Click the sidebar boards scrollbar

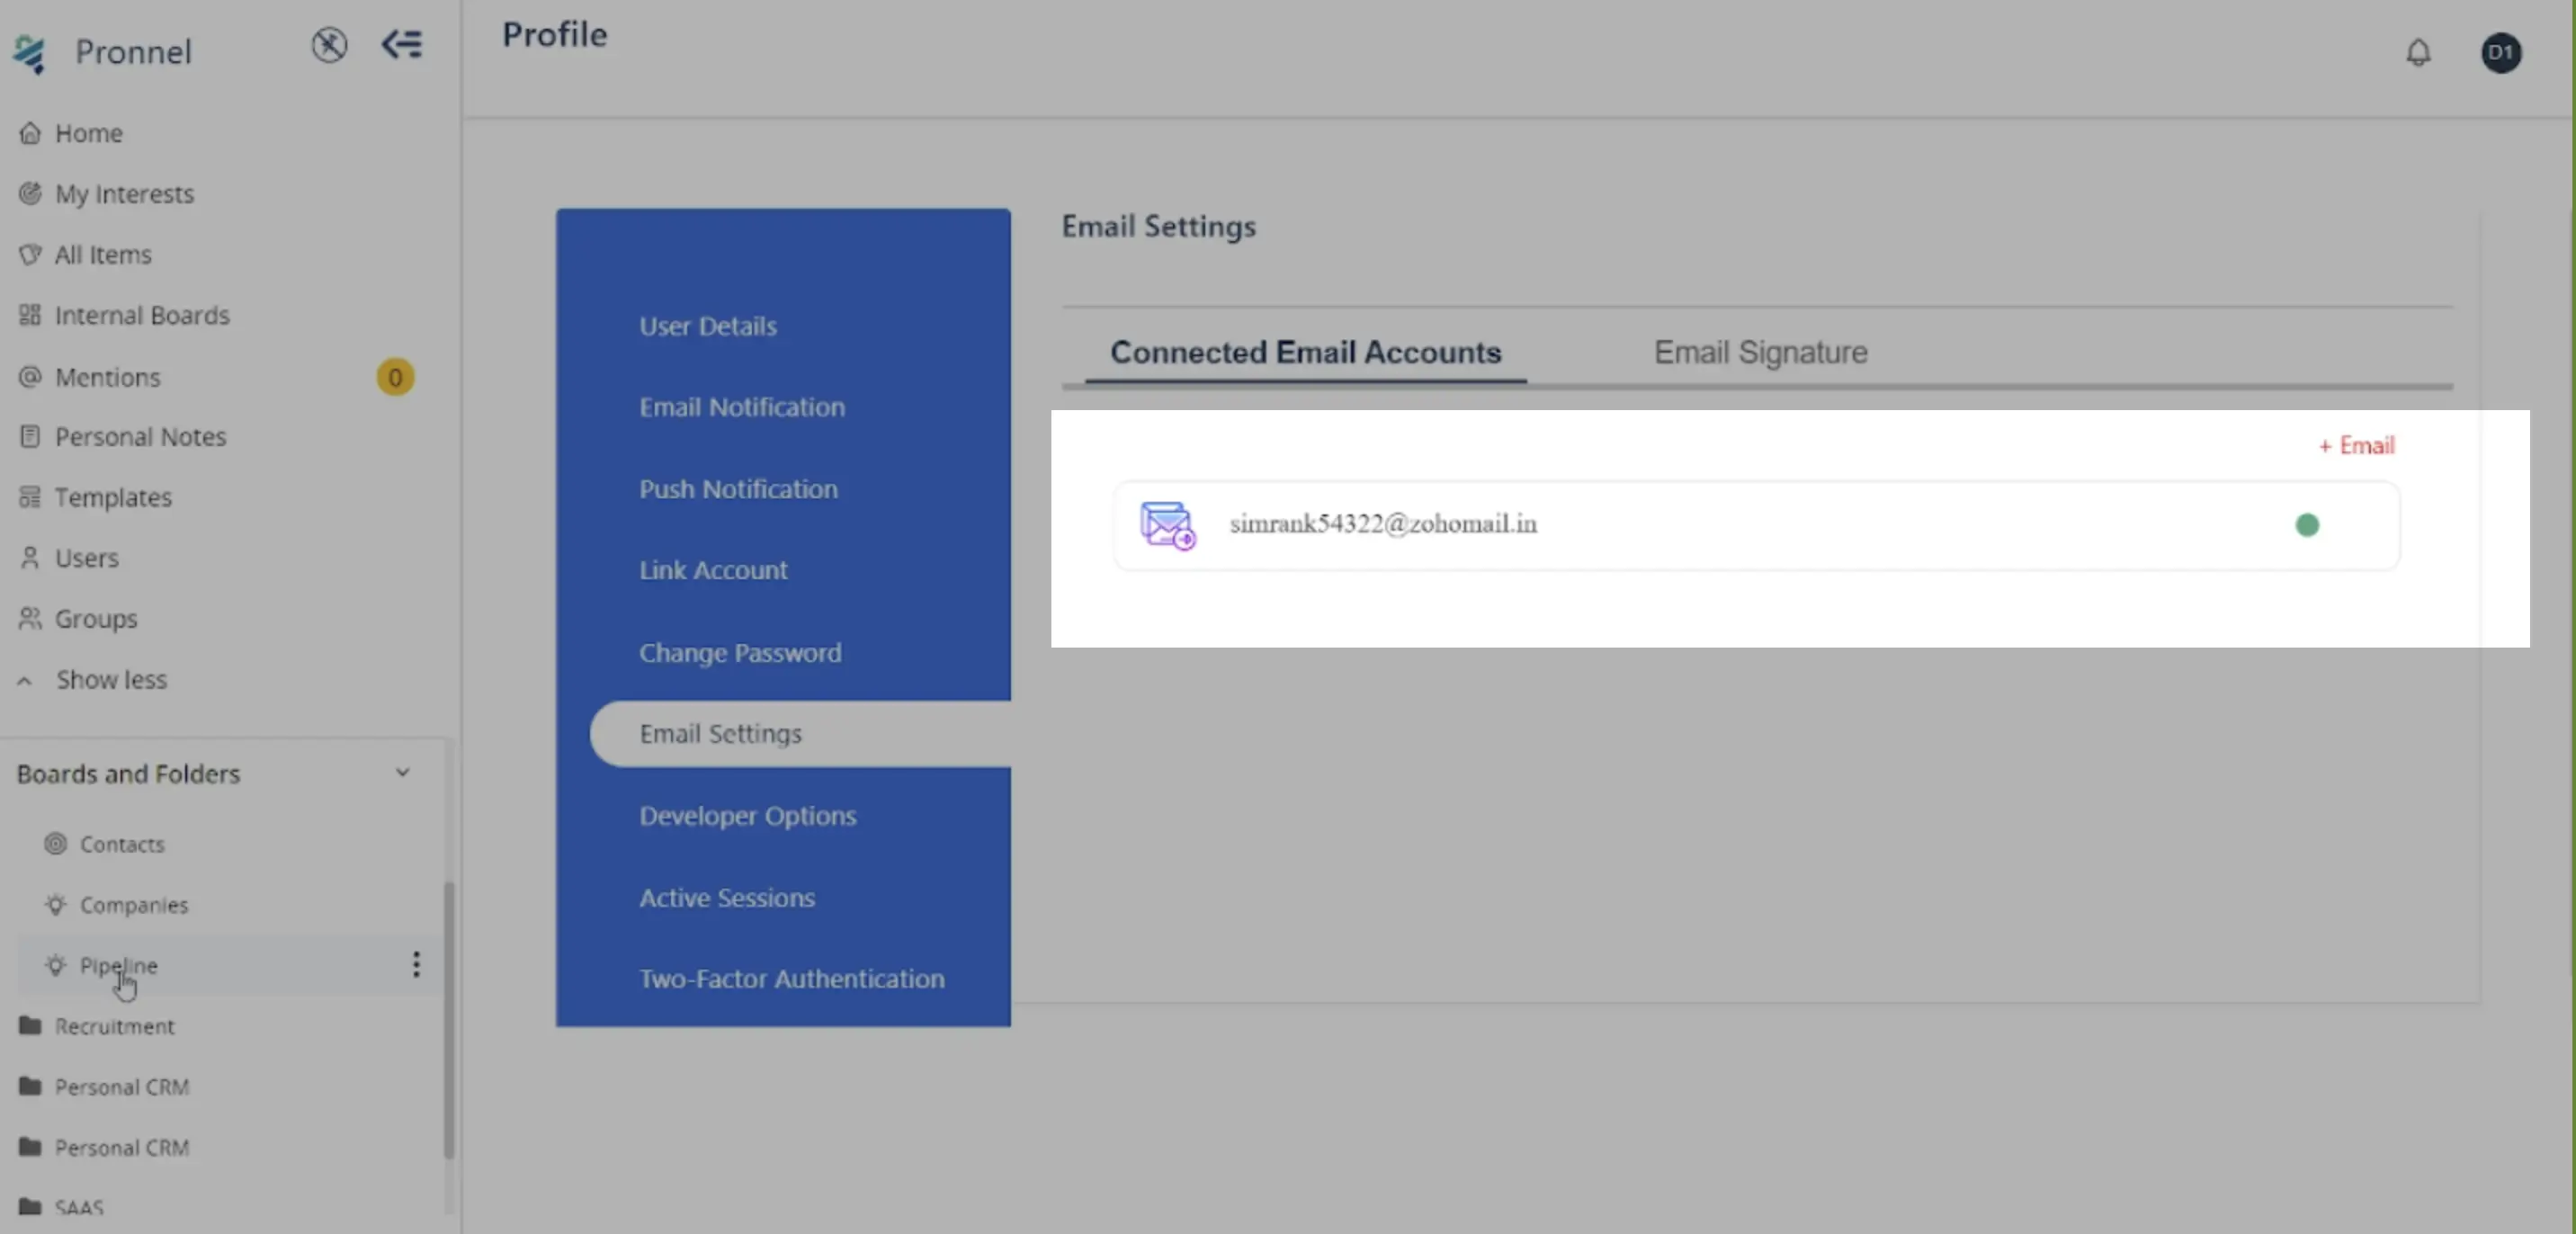[449, 1020]
